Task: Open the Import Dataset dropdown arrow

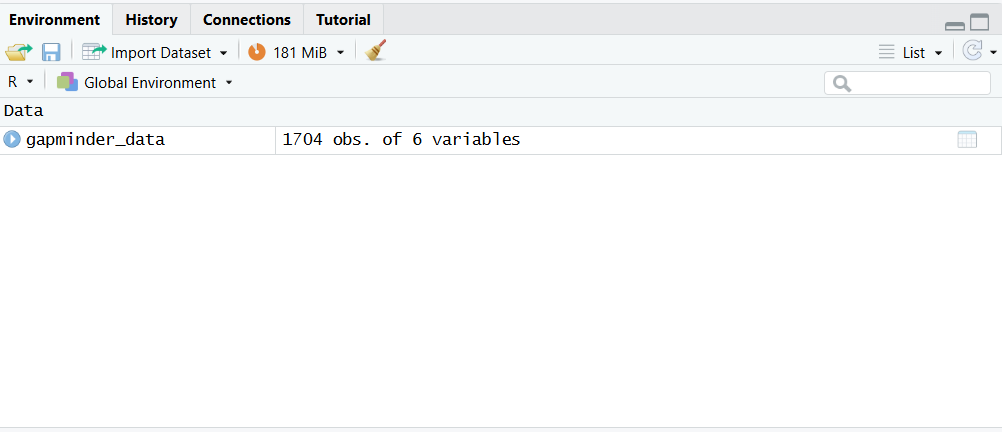Action: (x=223, y=53)
